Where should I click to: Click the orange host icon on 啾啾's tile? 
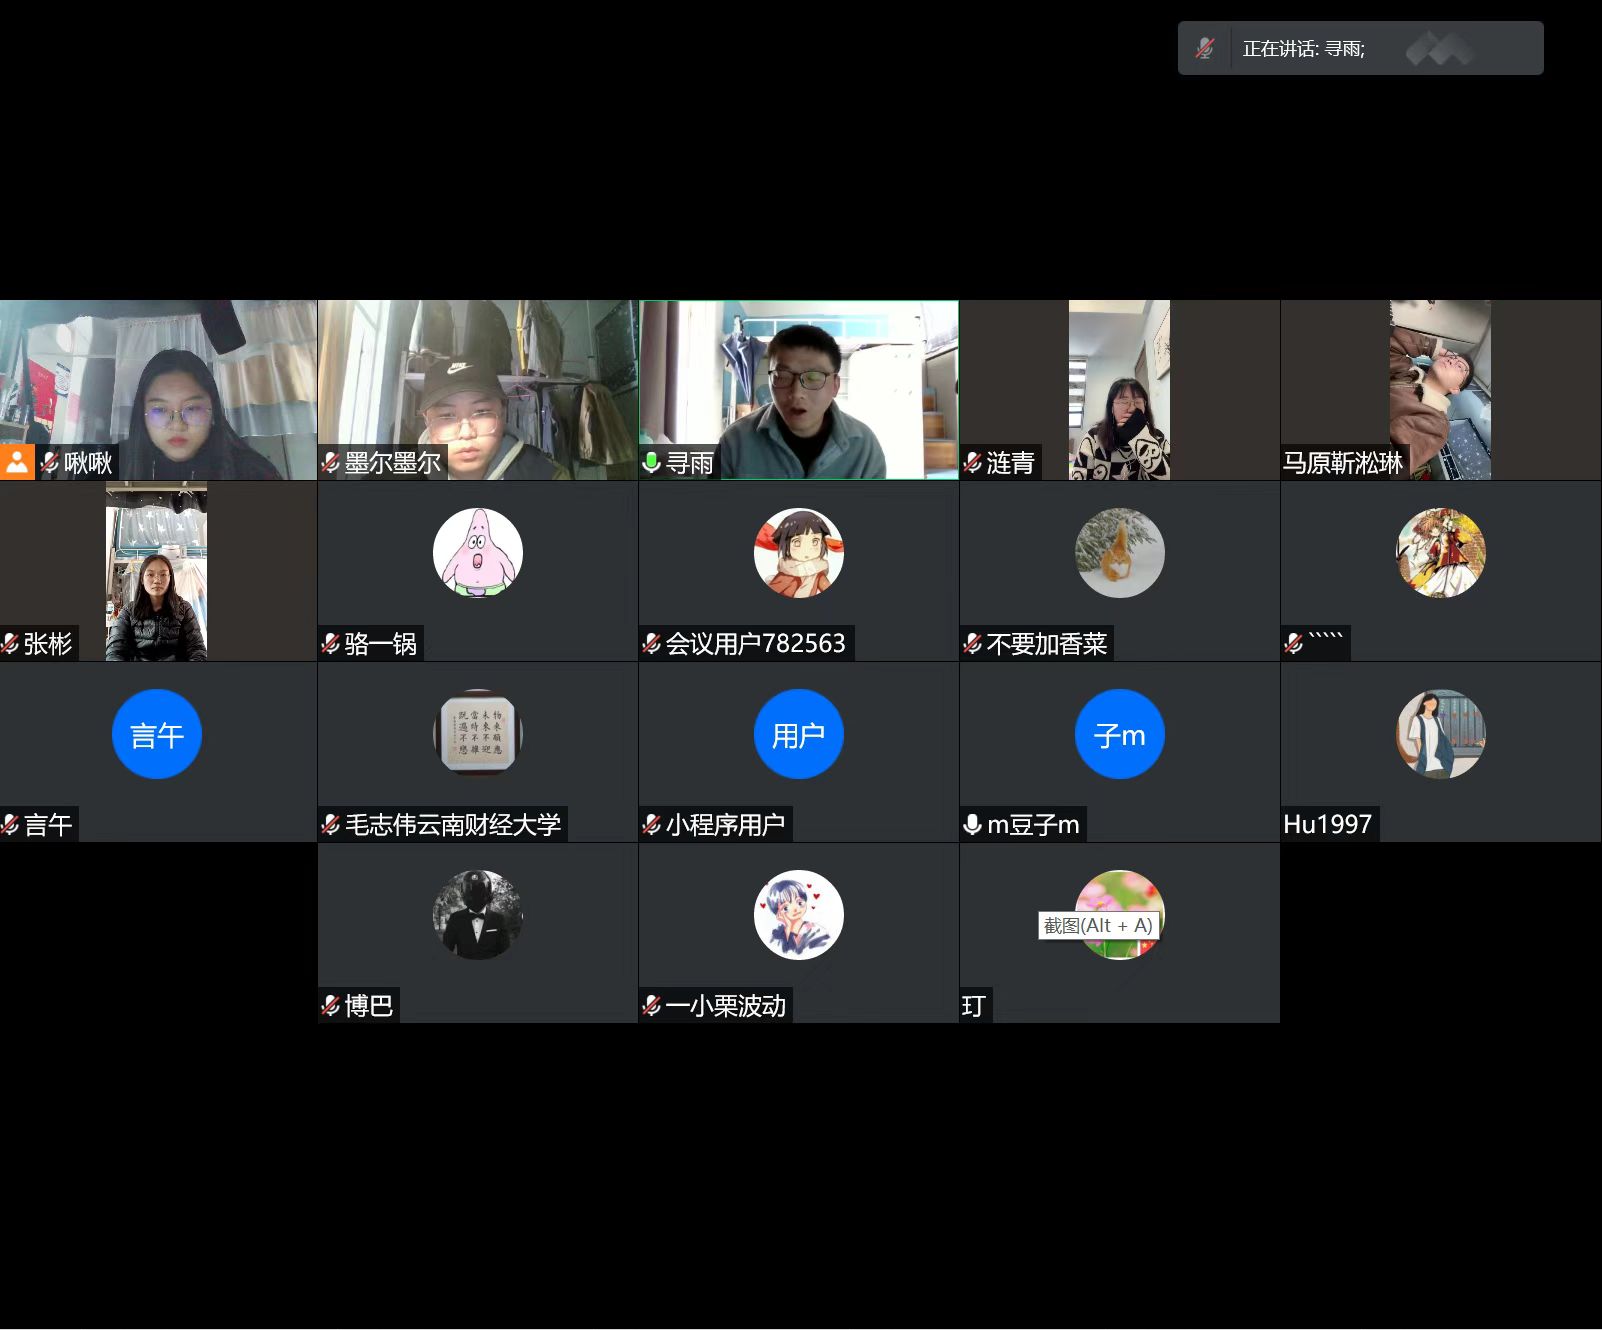point(17,463)
